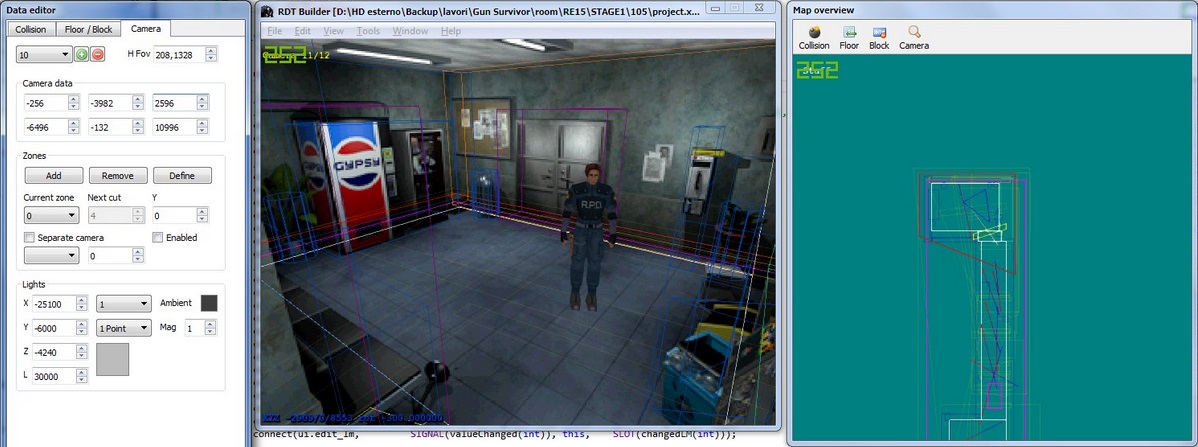Select the Floor icon in Map overview
Screen dimensions: 1198x447
pyautogui.click(x=849, y=32)
